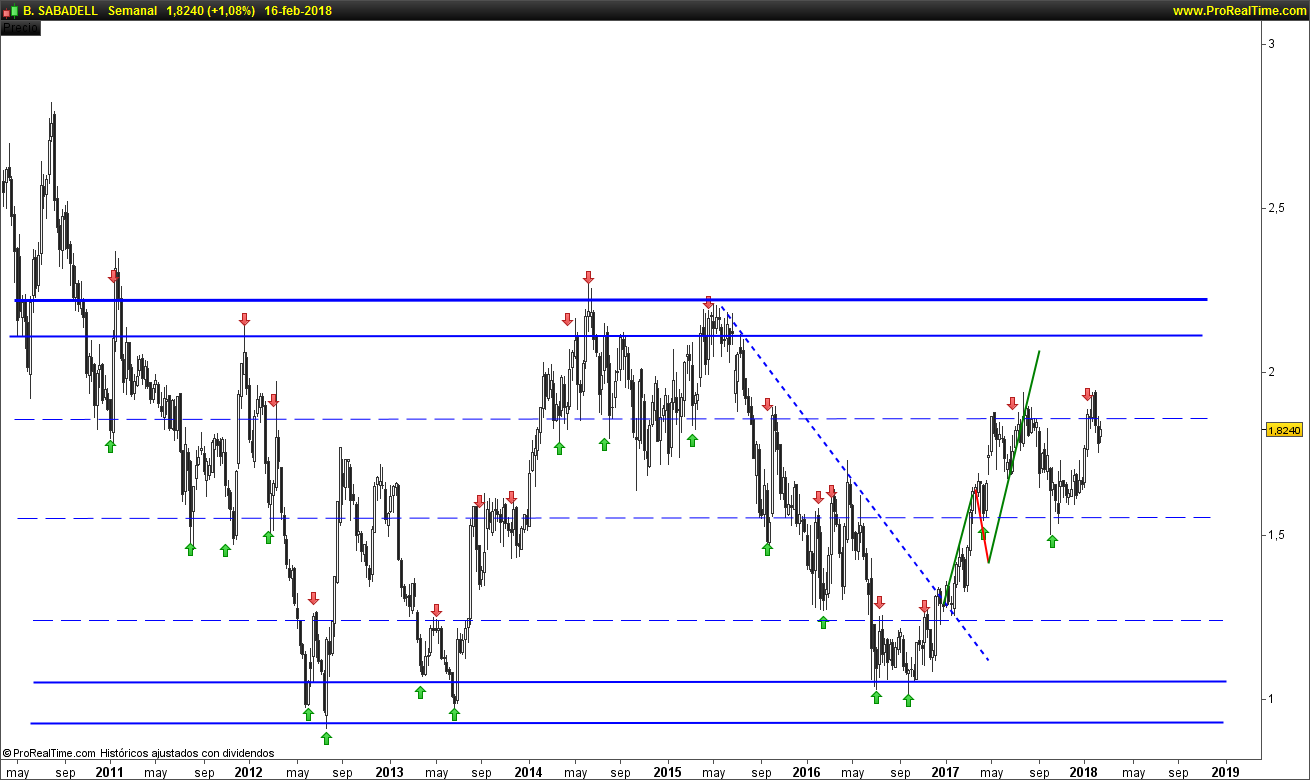Image resolution: width=1310 pixels, height=780 pixels.
Task: Open the www.ProRealTime.com link
Action: [1238, 11]
